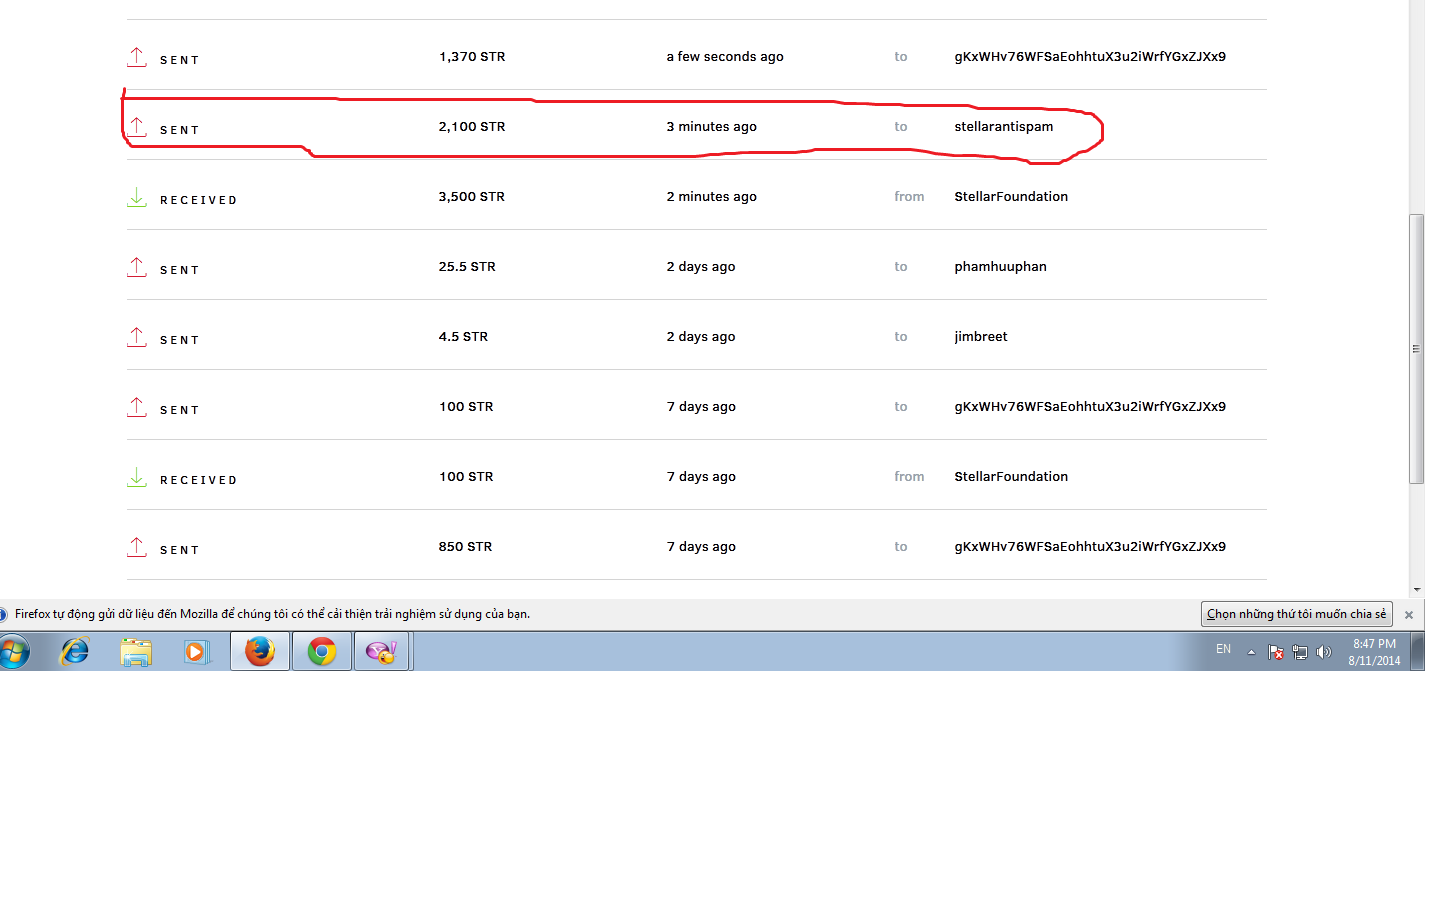
Task: Open the network icon in the system tray
Action: pos(1300,652)
